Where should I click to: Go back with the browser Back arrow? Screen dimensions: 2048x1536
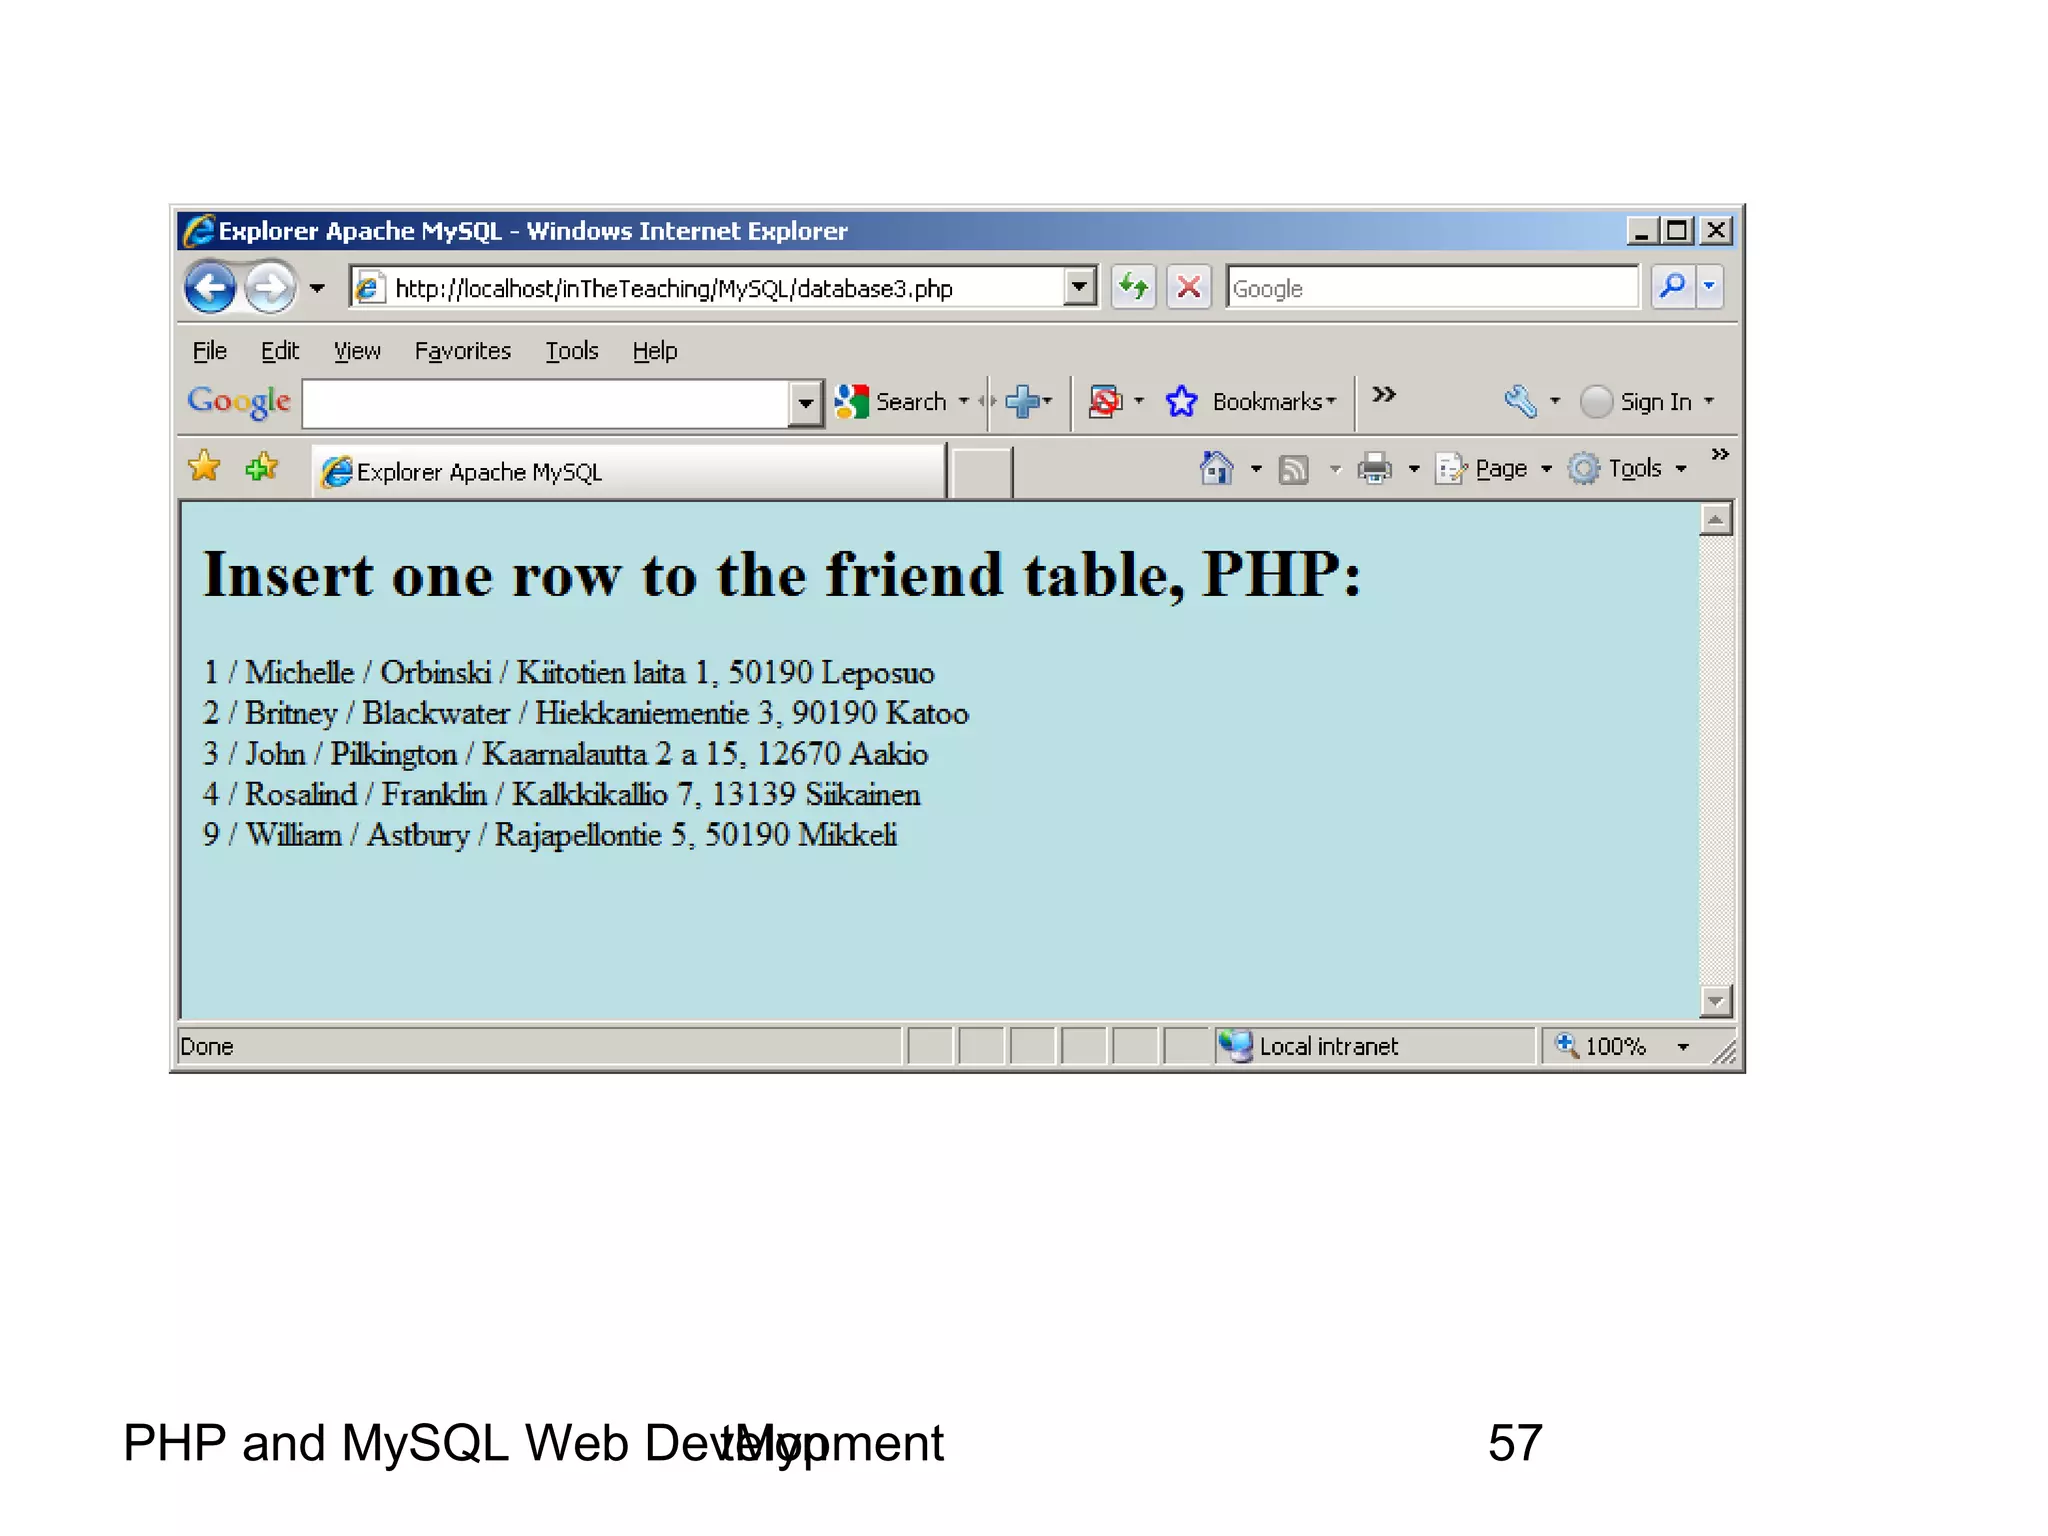coord(211,289)
